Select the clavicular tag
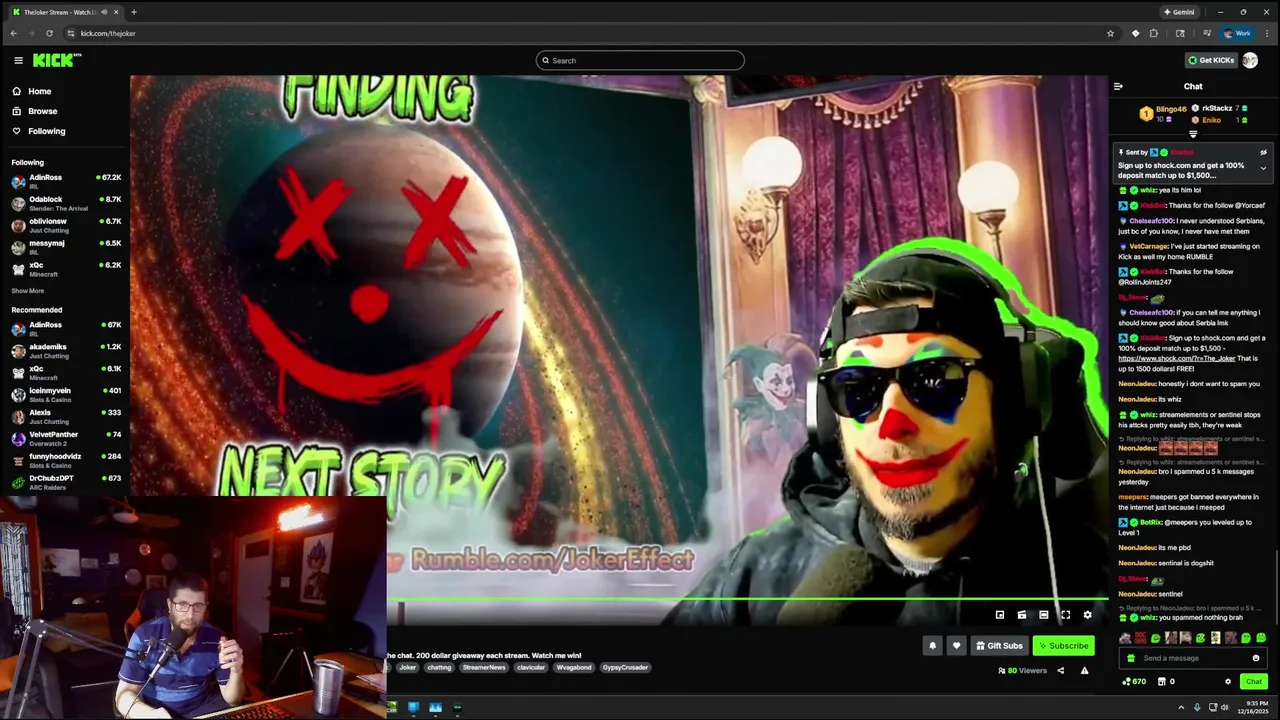 coord(531,668)
